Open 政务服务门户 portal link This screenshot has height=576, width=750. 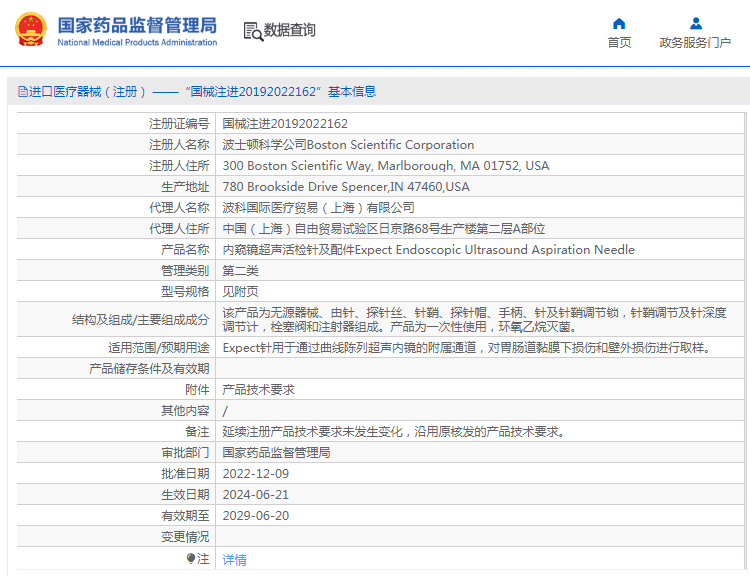[695, 43]
